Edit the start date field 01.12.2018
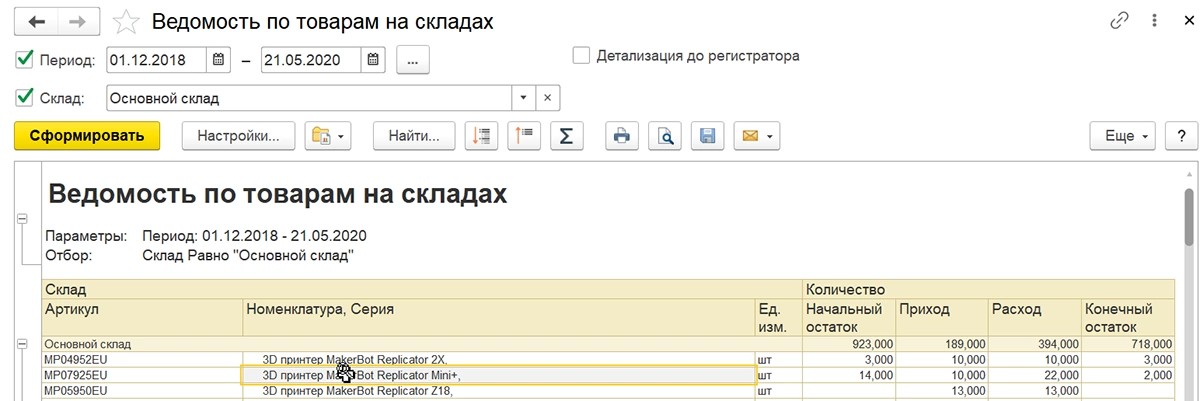1200x401 pixels. 155,60
